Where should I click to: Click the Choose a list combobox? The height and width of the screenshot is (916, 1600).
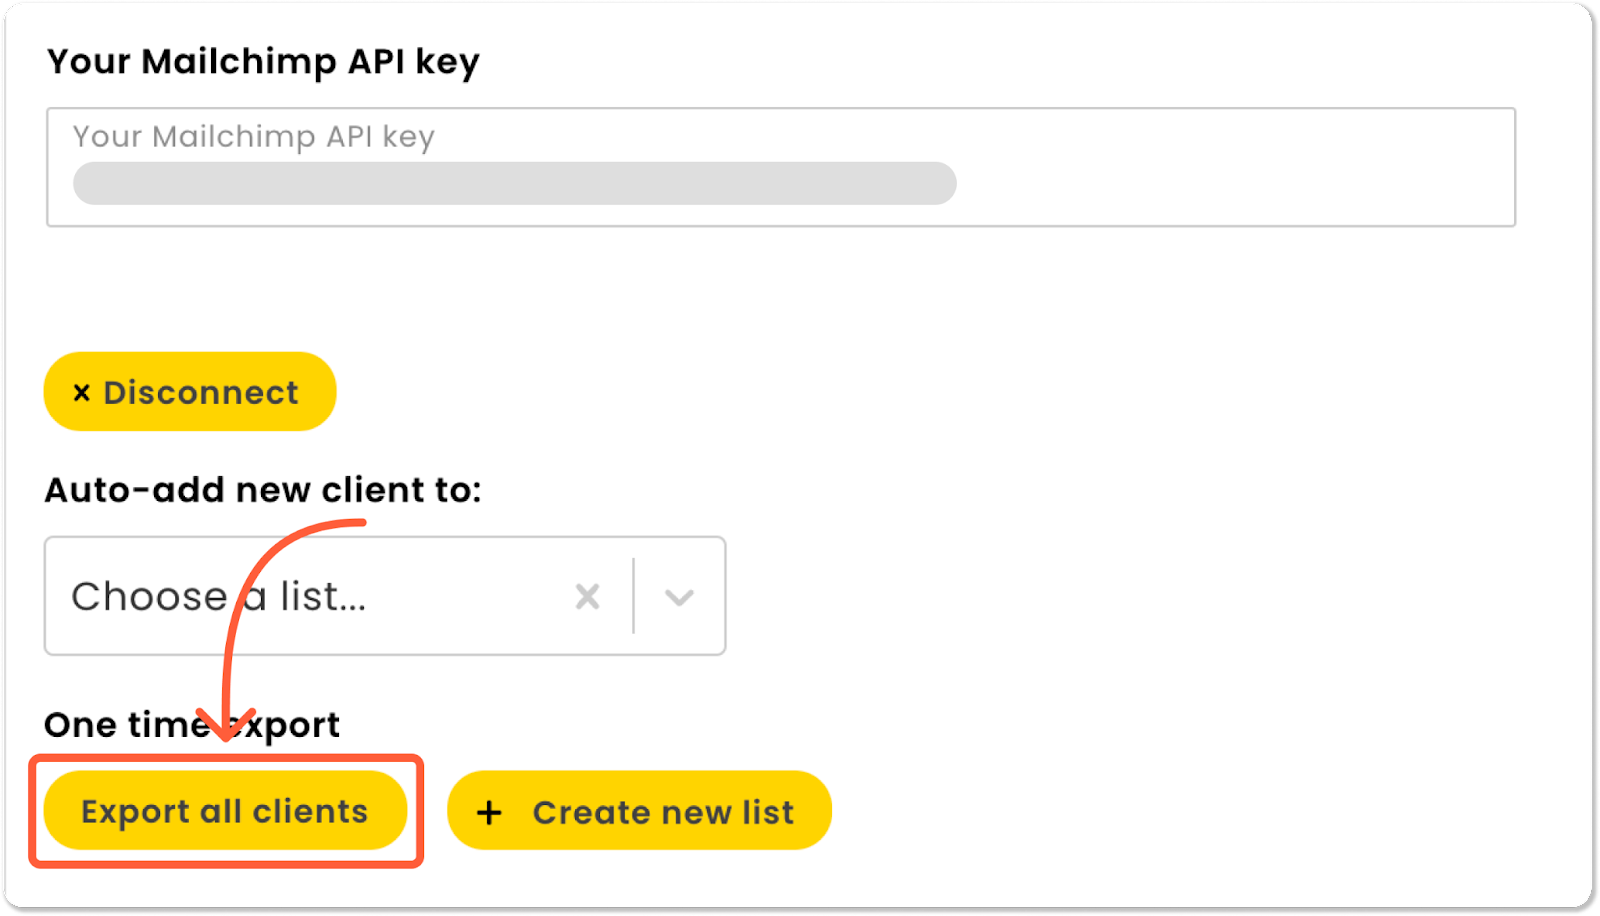(x=300, y=596)
